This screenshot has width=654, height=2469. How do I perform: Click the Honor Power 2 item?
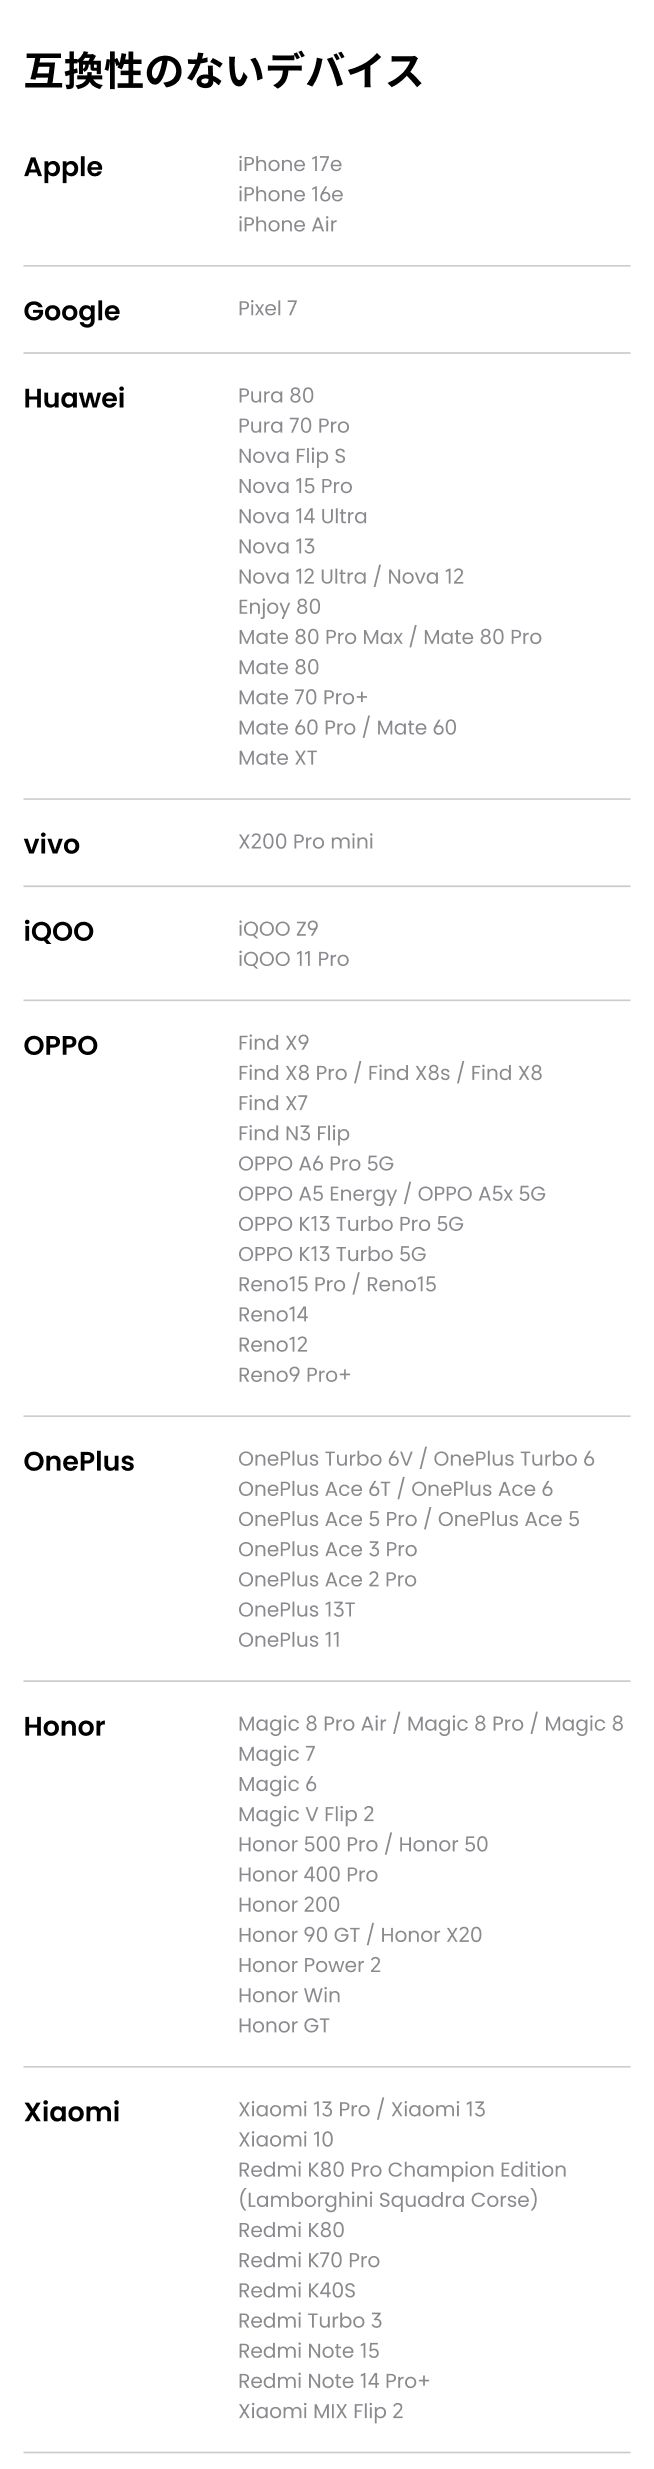(309, 1964)
